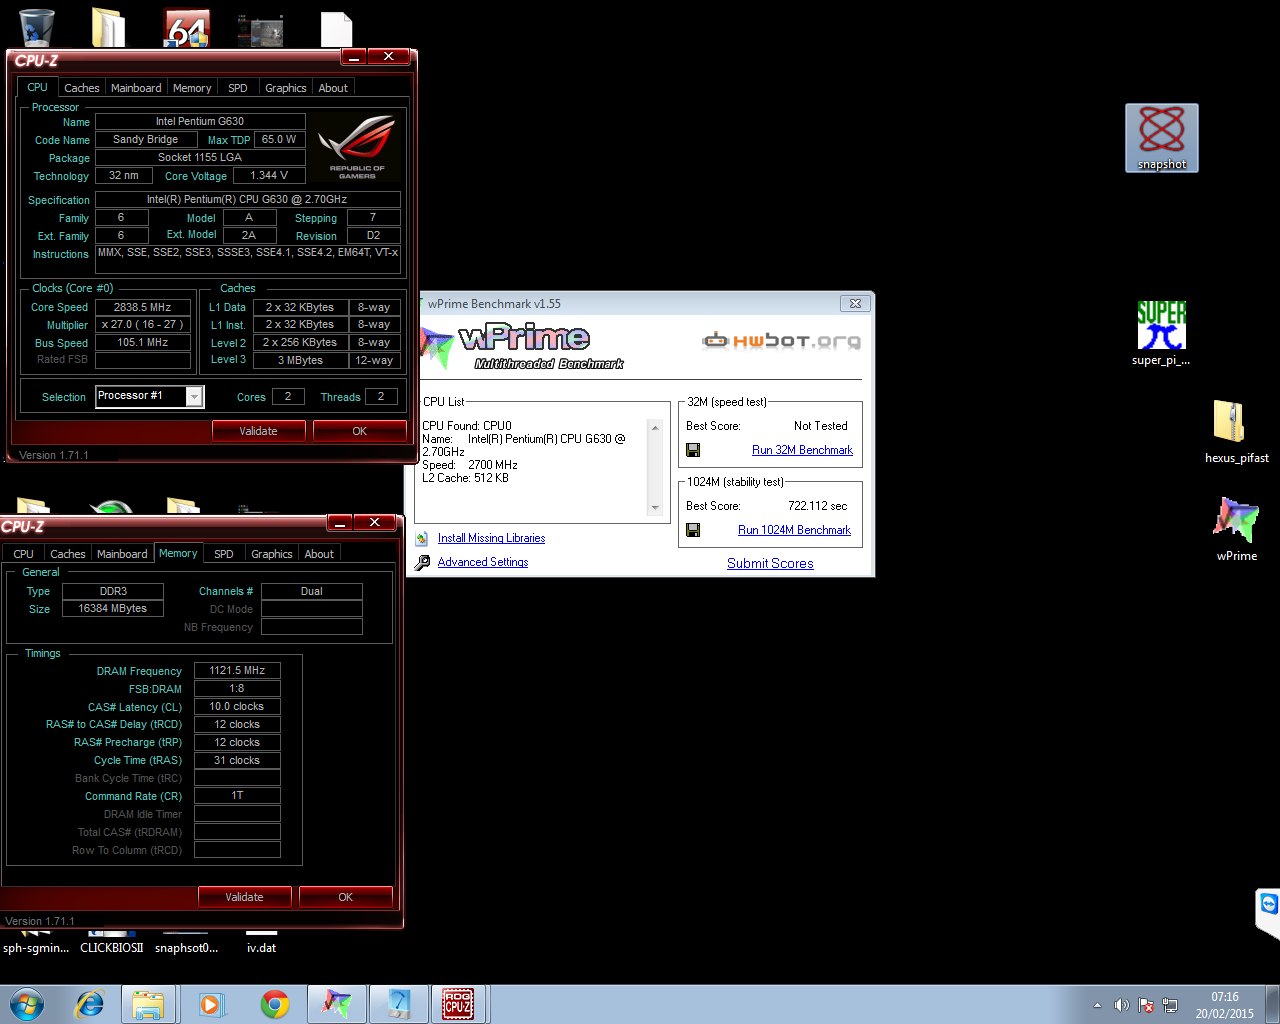Screen dimensions: 1280x1024
Task: Open Windows Media Player from taskbar
Action: pyautogui.click(x=211, y=1004)
